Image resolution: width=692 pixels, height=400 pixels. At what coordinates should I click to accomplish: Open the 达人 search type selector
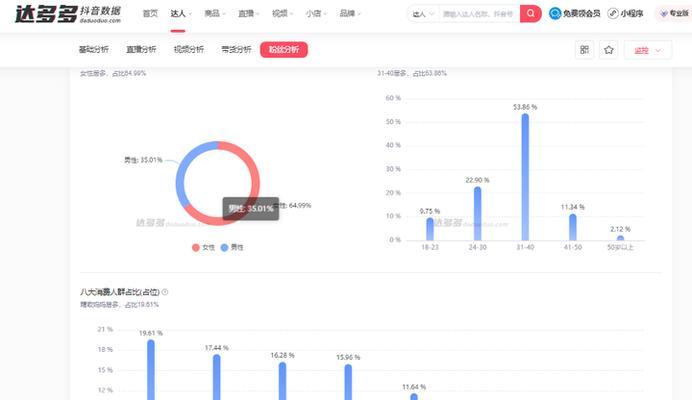423,14
